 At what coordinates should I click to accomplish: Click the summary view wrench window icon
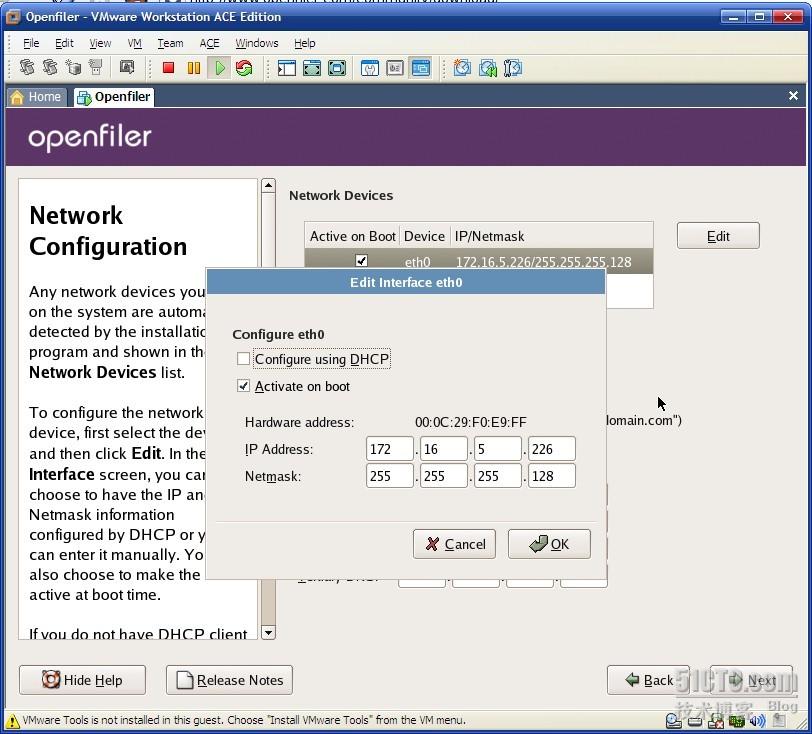(369, 68)
